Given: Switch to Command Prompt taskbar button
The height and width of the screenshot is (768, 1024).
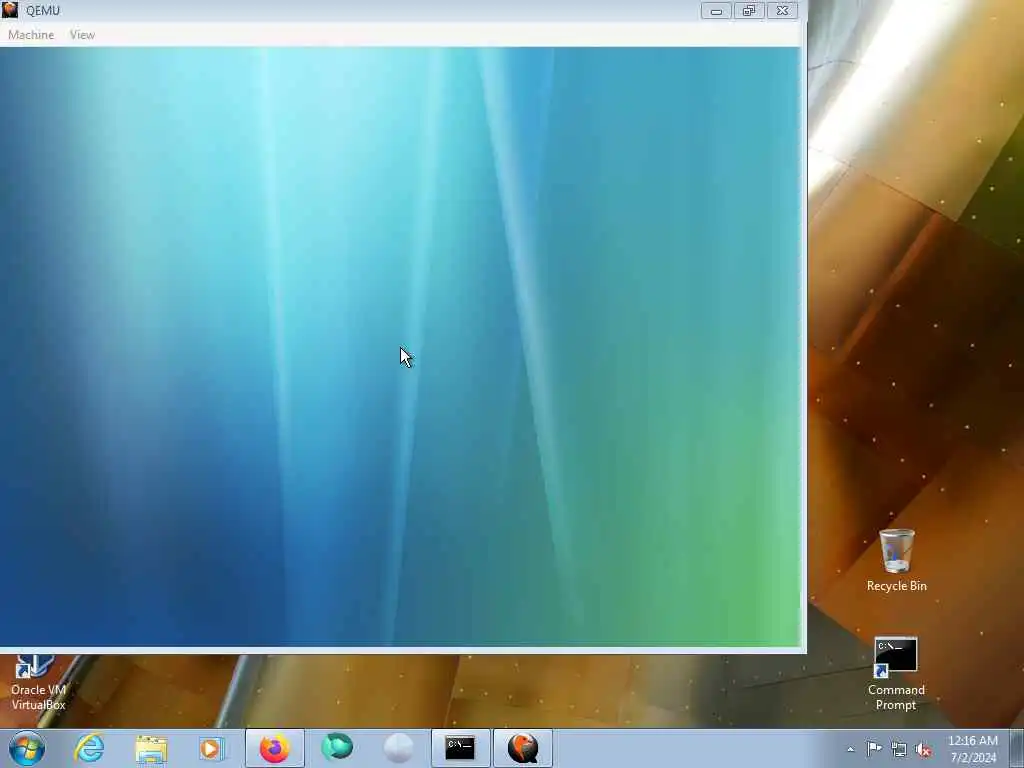Looking at the screenshot, I should coord(460,748).
